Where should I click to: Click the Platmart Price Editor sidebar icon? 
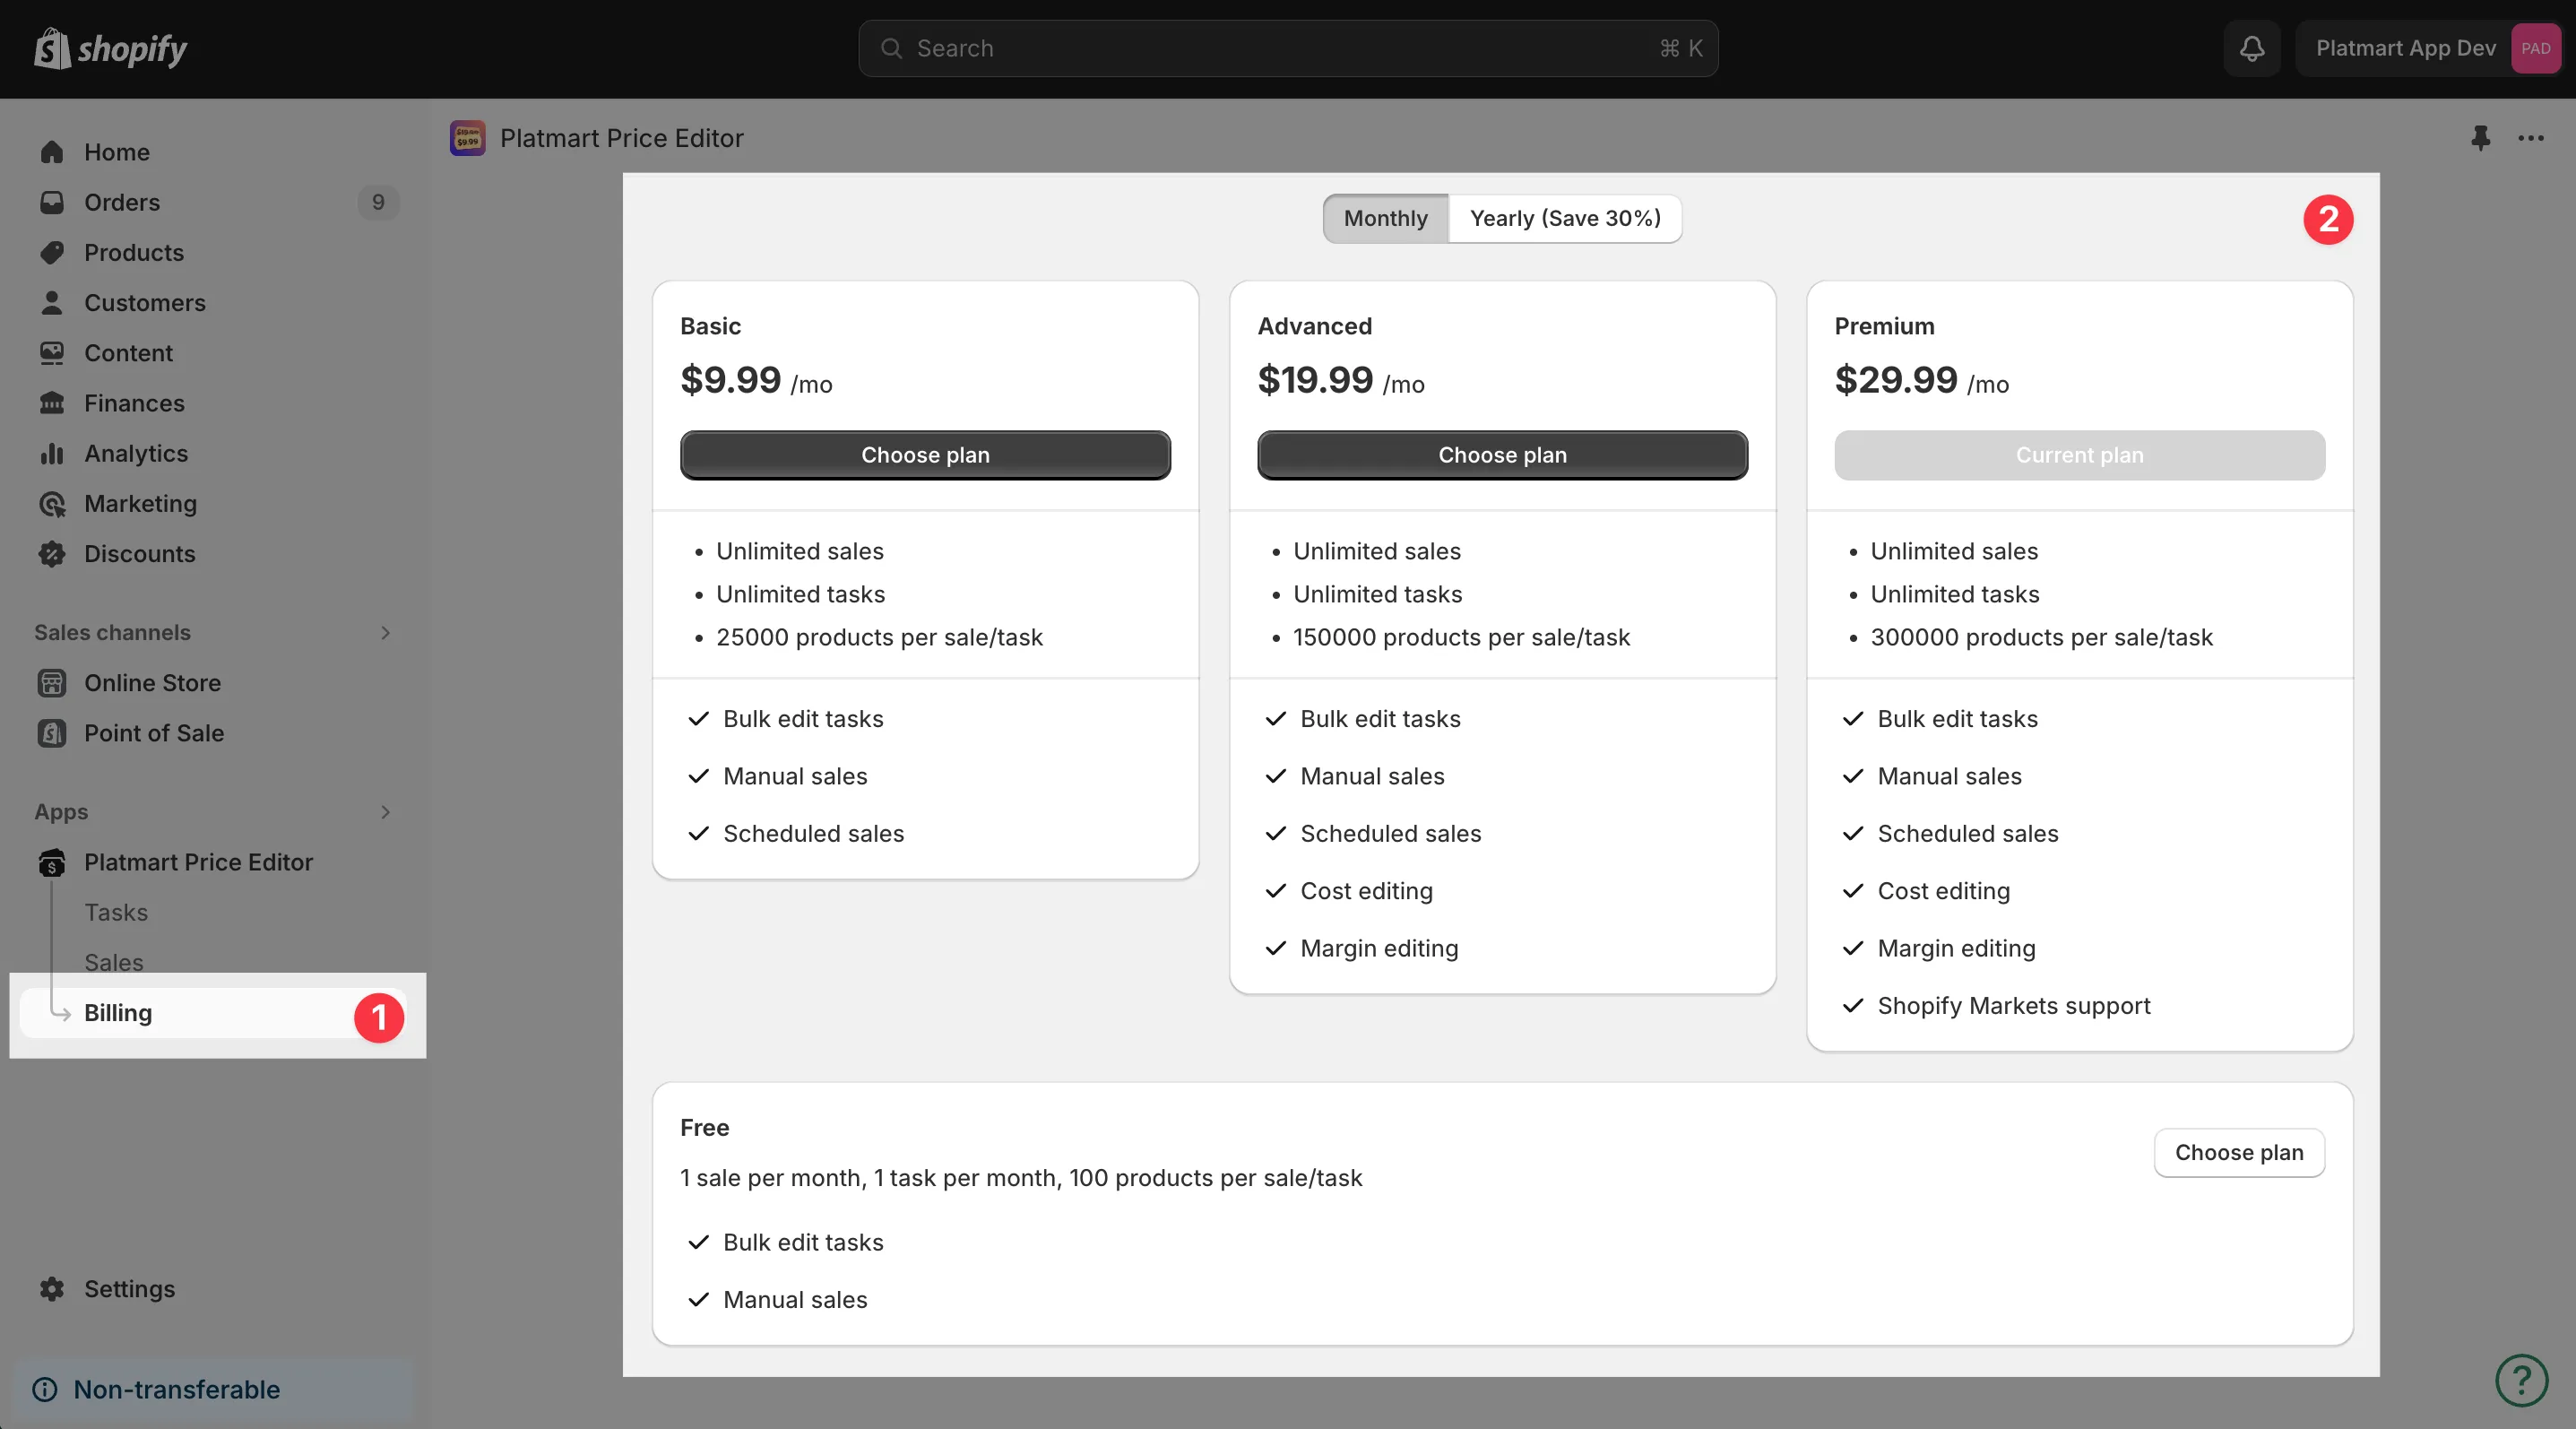tap(52, 862)
